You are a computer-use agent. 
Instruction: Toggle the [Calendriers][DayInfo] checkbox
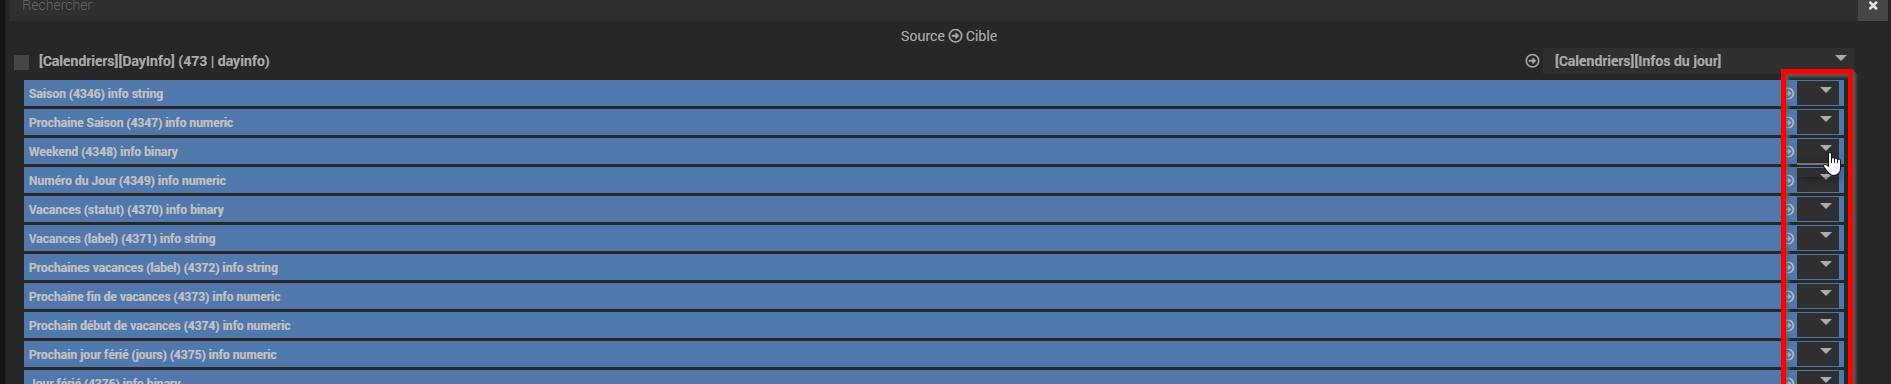pyautogui.click(x=21, y=62)
